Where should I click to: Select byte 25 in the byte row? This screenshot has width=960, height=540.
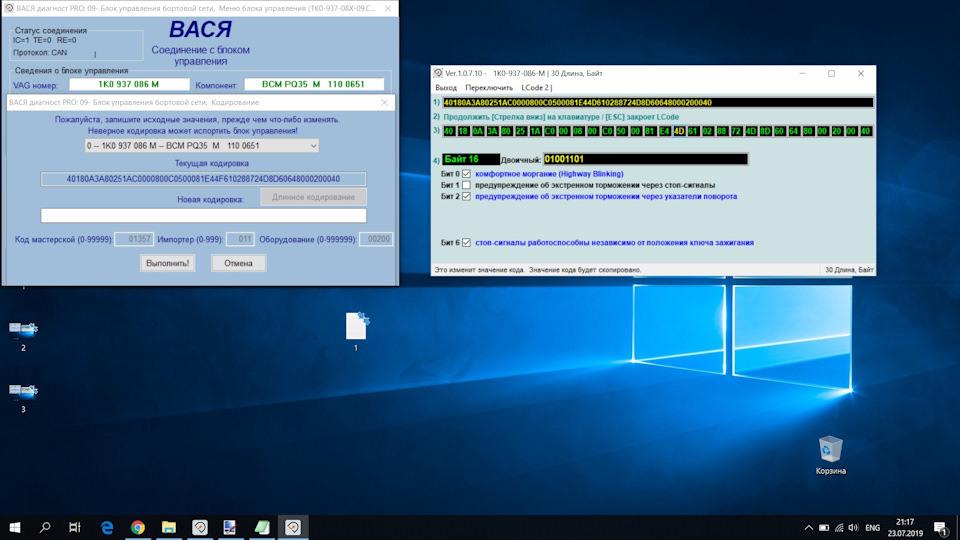pyautogui.click(x=520, y=131)
